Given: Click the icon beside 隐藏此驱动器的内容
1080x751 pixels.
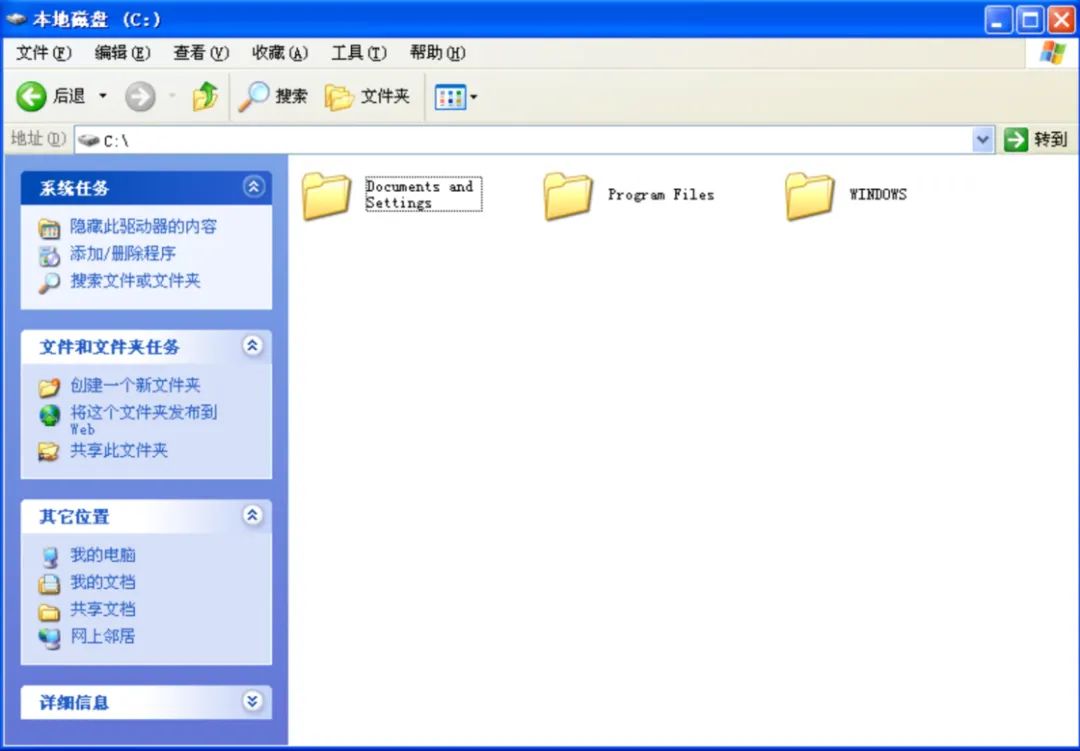Looking at the screenshot, I should coord(49,229).
